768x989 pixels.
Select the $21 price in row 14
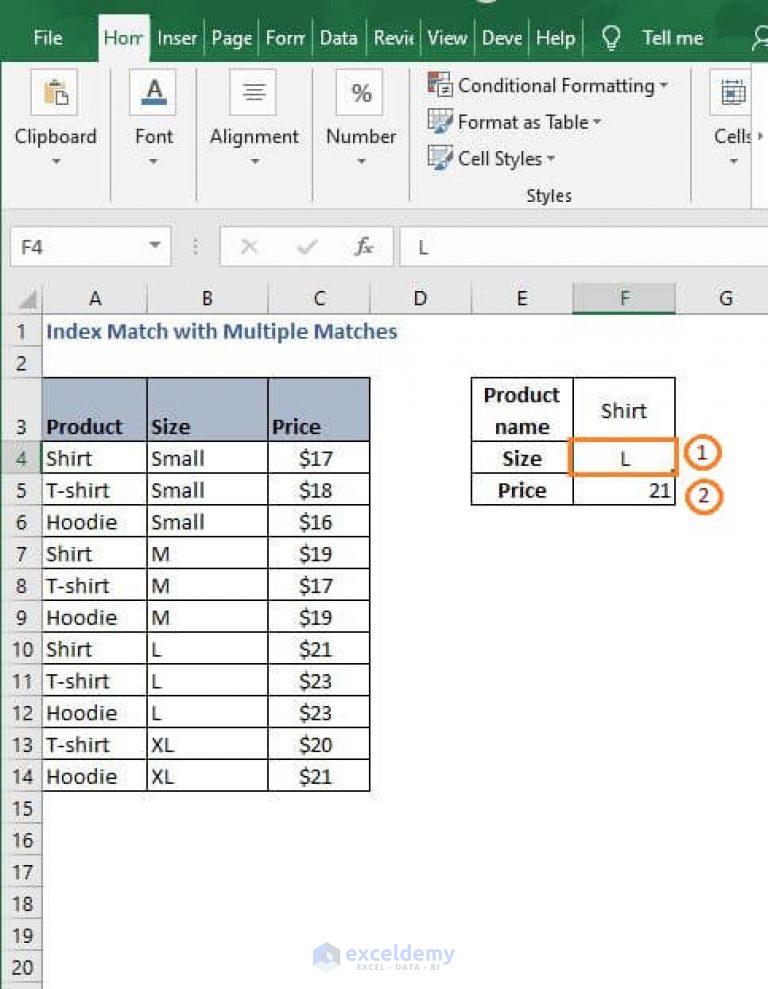pos(319,776)
